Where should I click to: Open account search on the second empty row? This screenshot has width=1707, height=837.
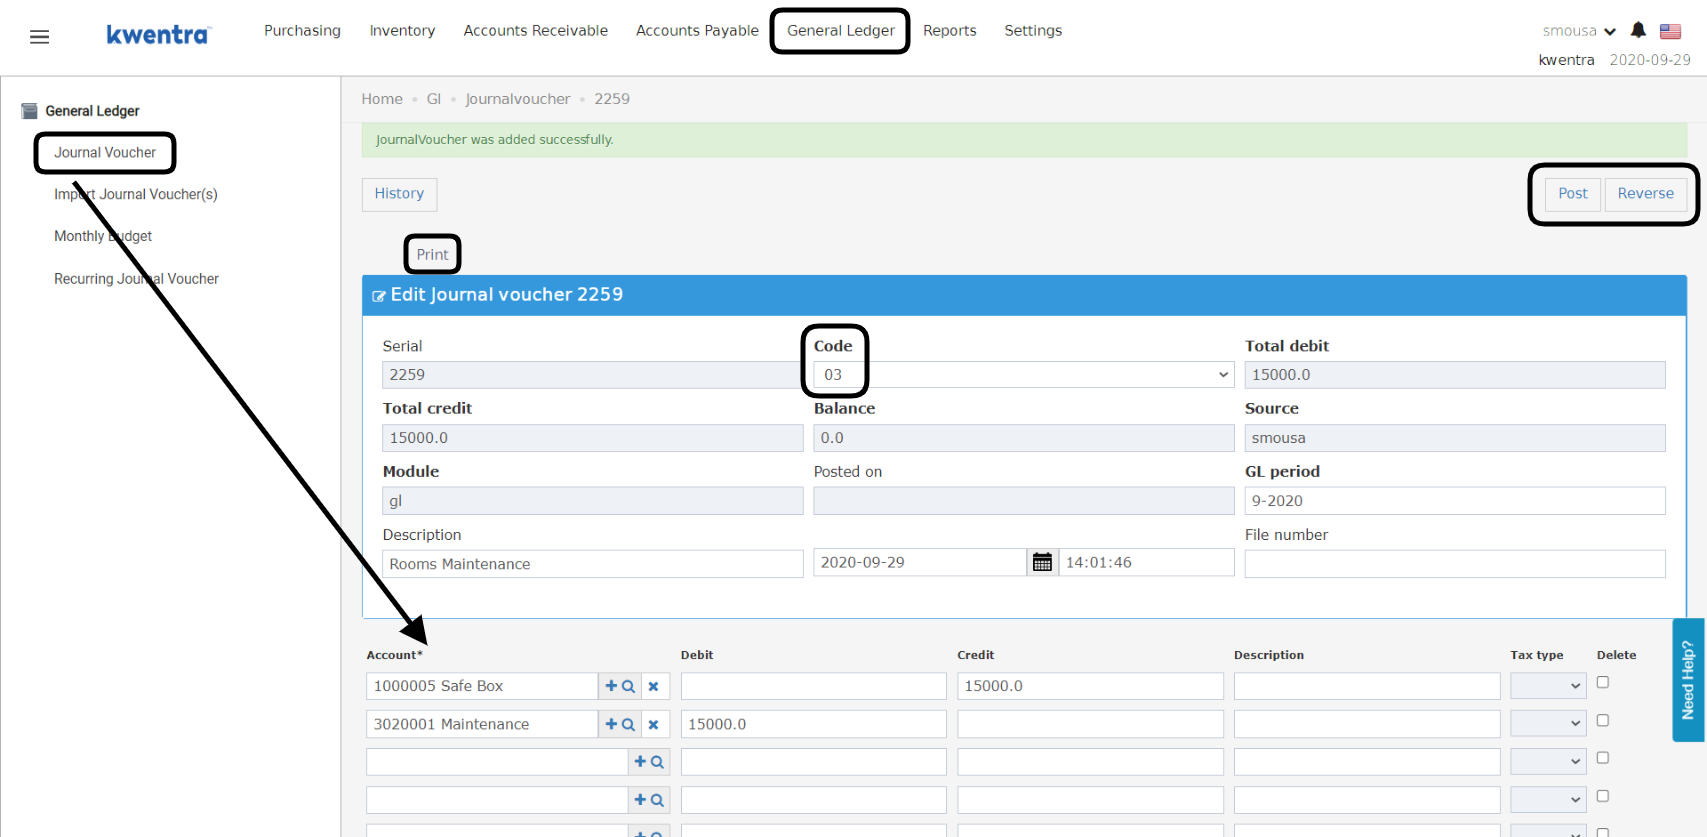coord(658,800)
